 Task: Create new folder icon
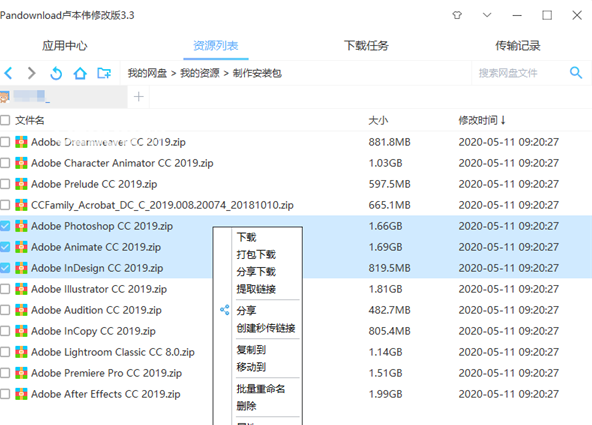pos(104,73)
